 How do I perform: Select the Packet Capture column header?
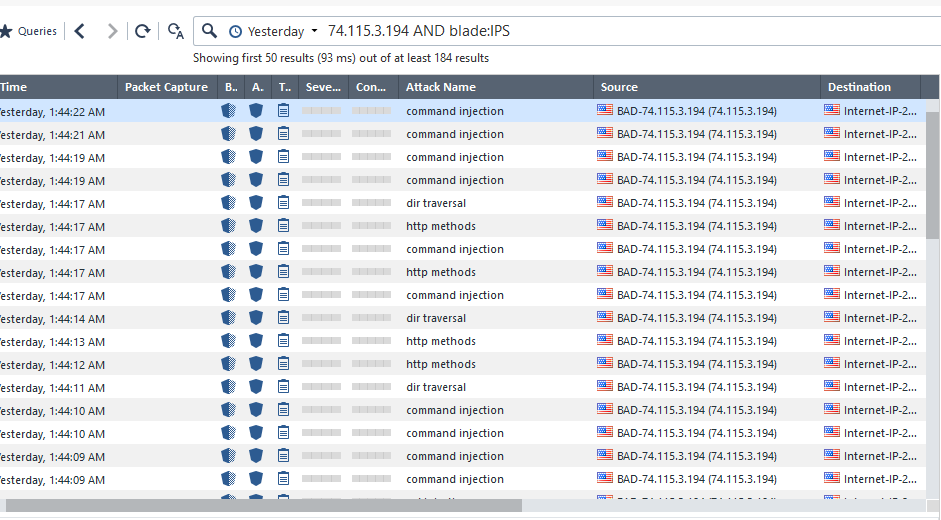pos(166,87)
